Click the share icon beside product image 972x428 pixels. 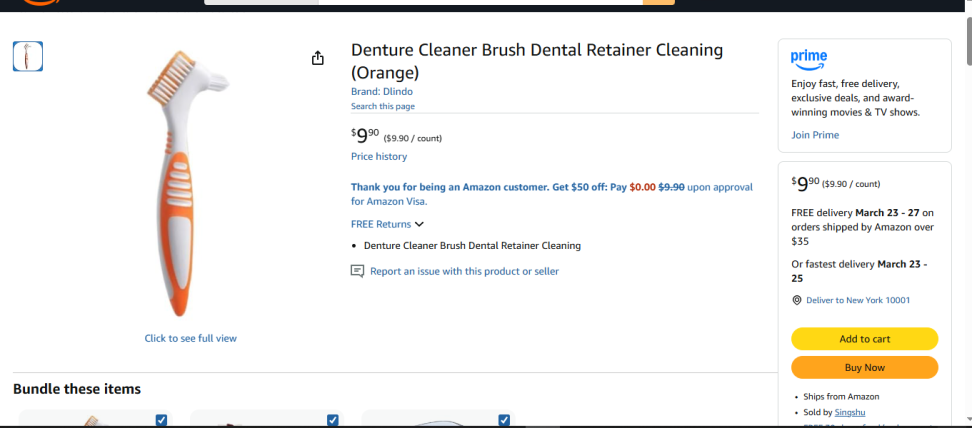pos(318,58)
